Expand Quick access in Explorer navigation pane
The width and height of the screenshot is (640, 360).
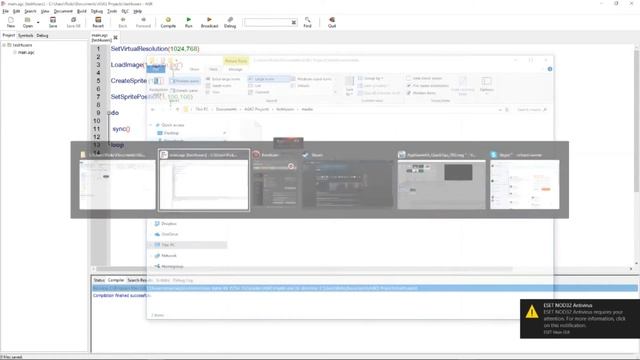click(151, 125)
